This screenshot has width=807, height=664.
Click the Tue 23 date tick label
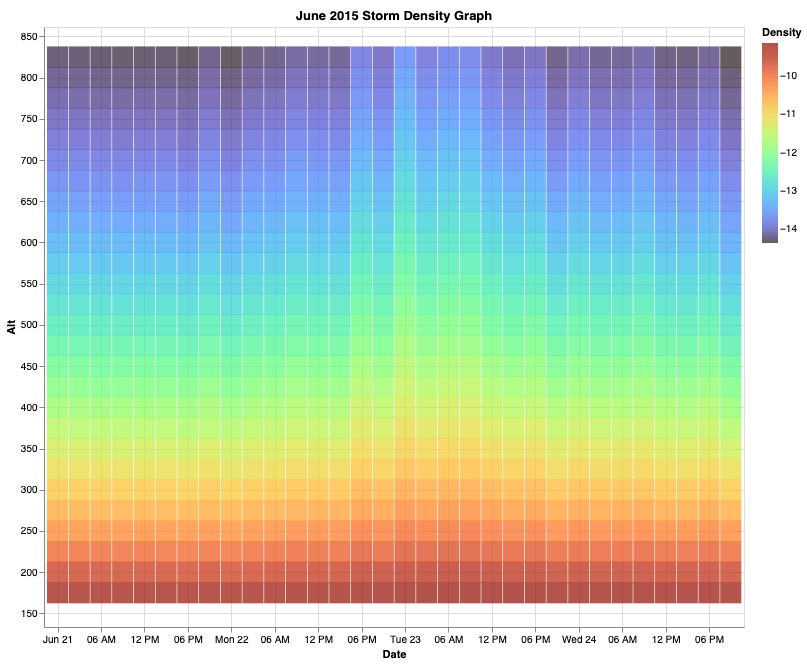coord(405,639)
